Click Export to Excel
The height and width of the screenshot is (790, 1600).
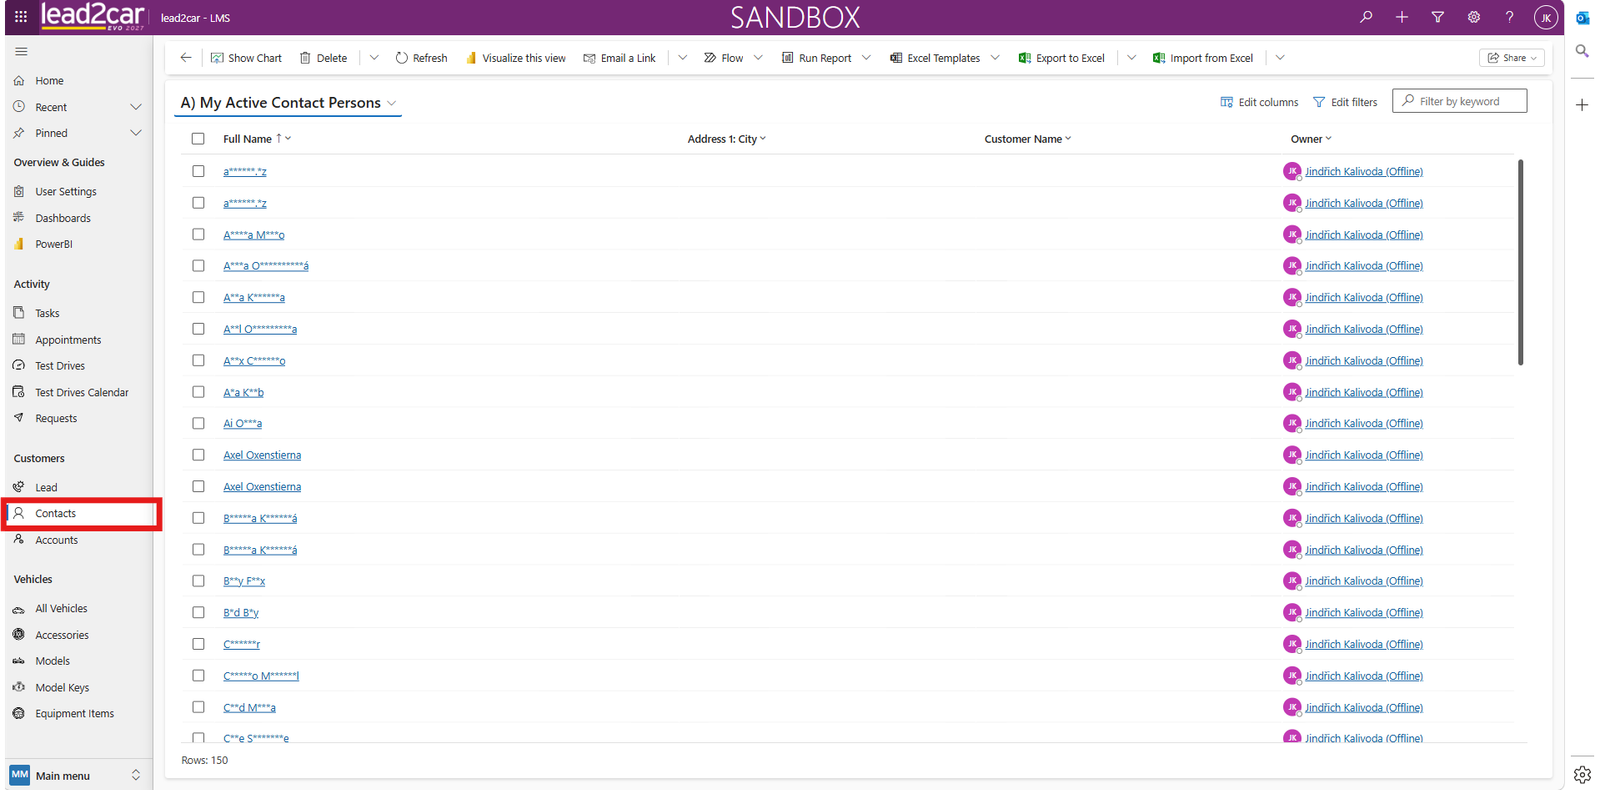point(1061,58)
